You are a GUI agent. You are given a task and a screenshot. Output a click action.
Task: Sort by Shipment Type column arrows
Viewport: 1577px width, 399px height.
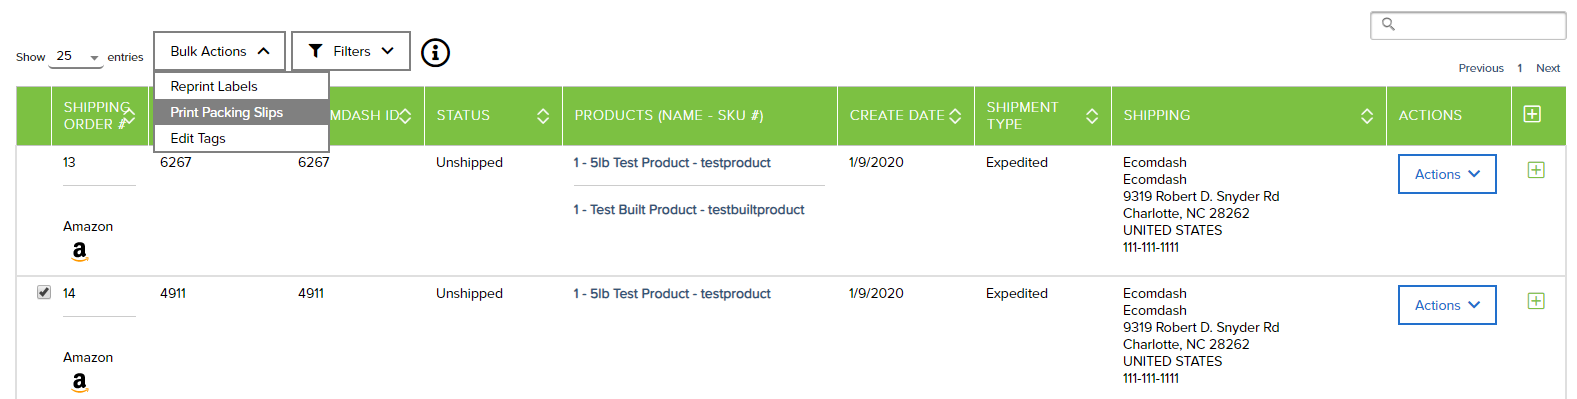(1092, 116)
